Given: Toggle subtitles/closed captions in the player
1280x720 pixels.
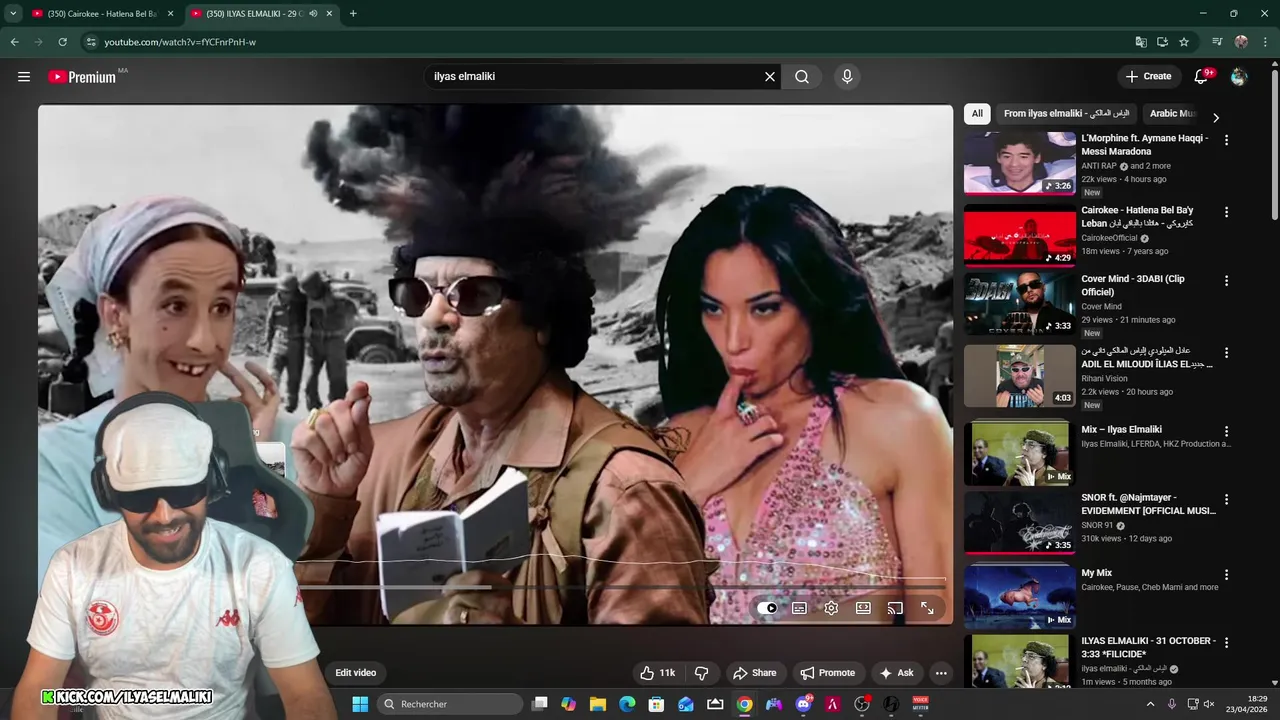Looking at the screenshot, I should 799,608.
